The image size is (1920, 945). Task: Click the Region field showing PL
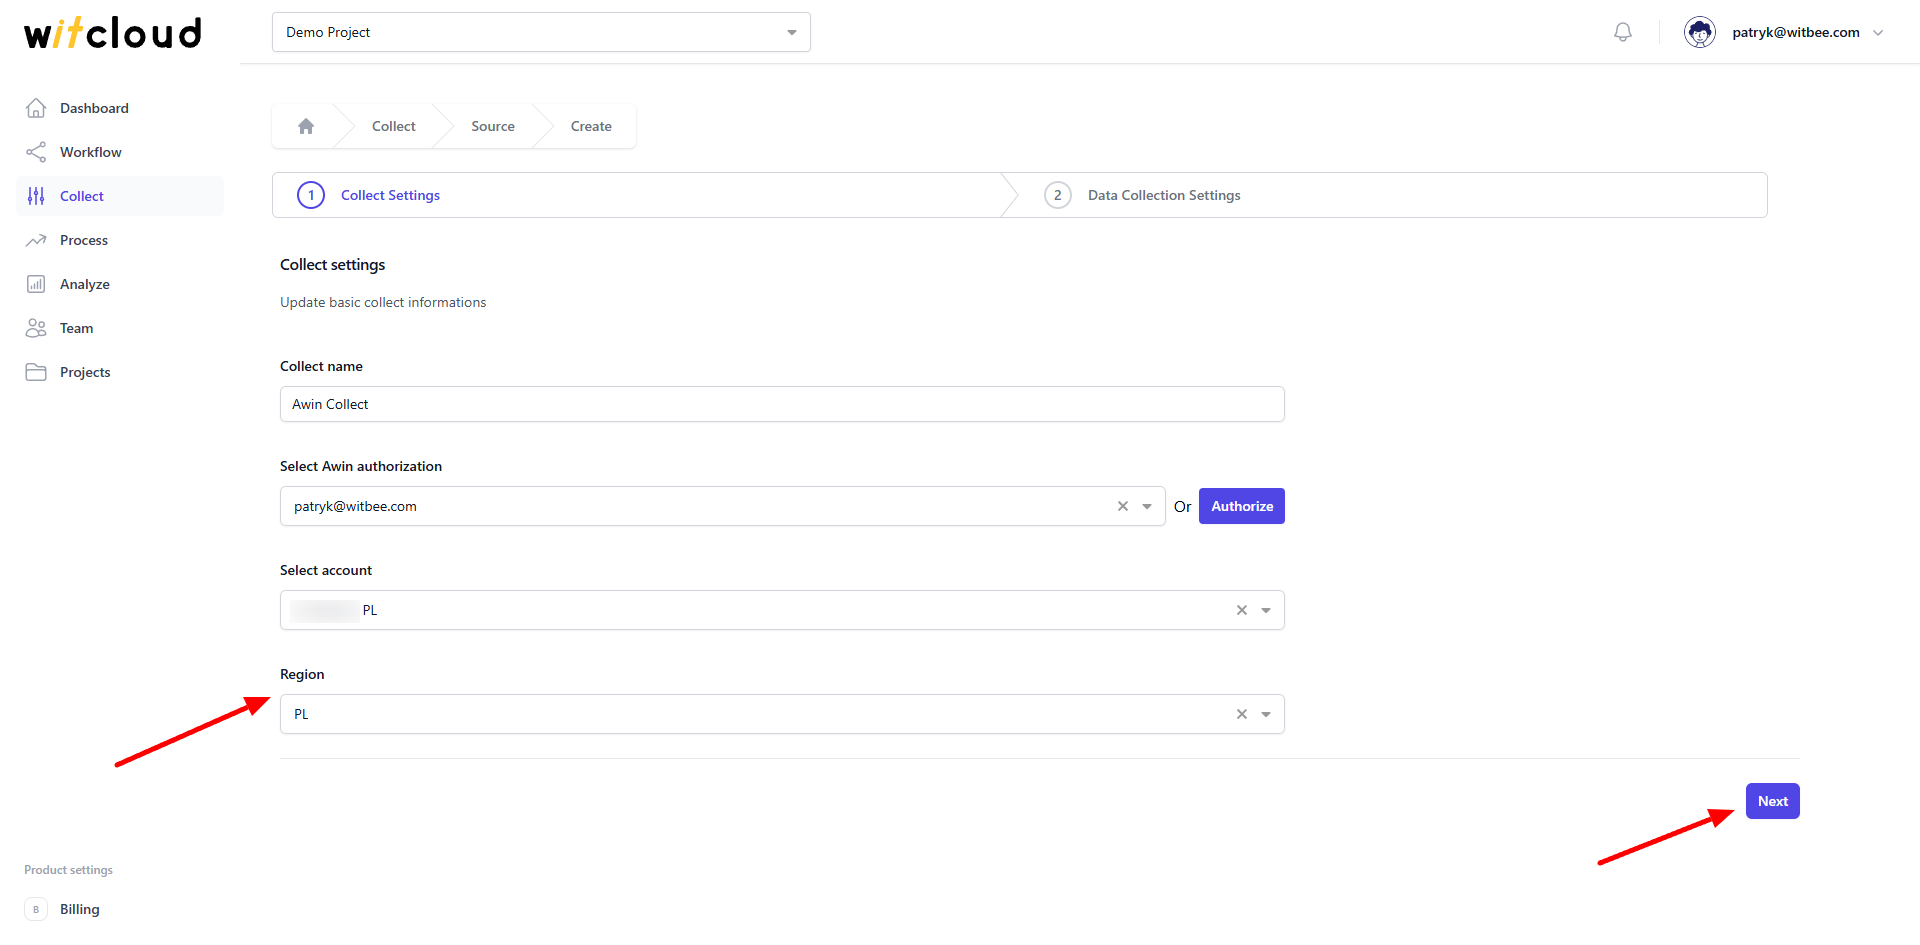pos(782,714)
